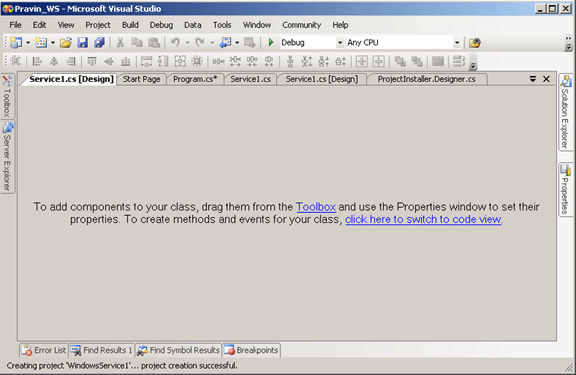Click the Make Same Width icon
This screenshot has height=375, width=576.
point(147,61)
